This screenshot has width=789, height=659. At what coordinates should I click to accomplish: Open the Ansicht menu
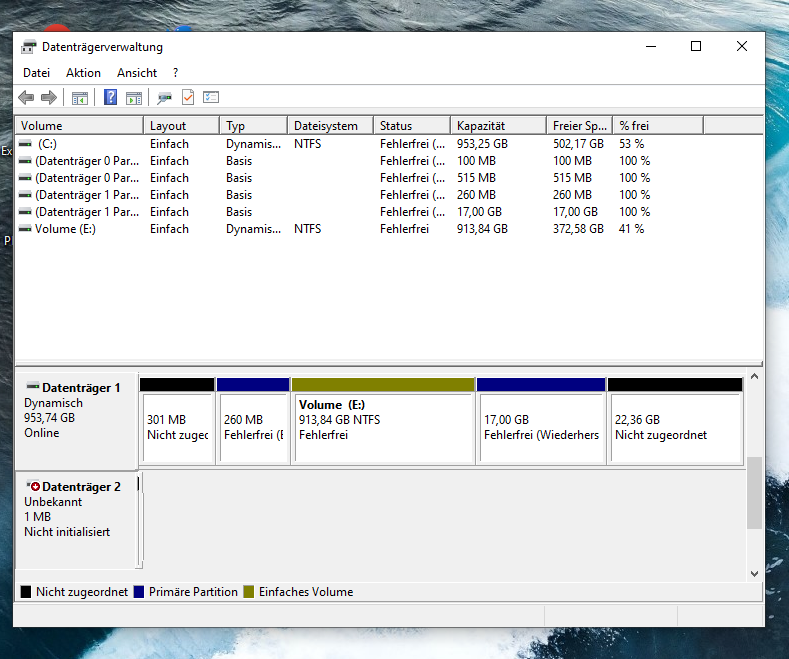(137, 73)
